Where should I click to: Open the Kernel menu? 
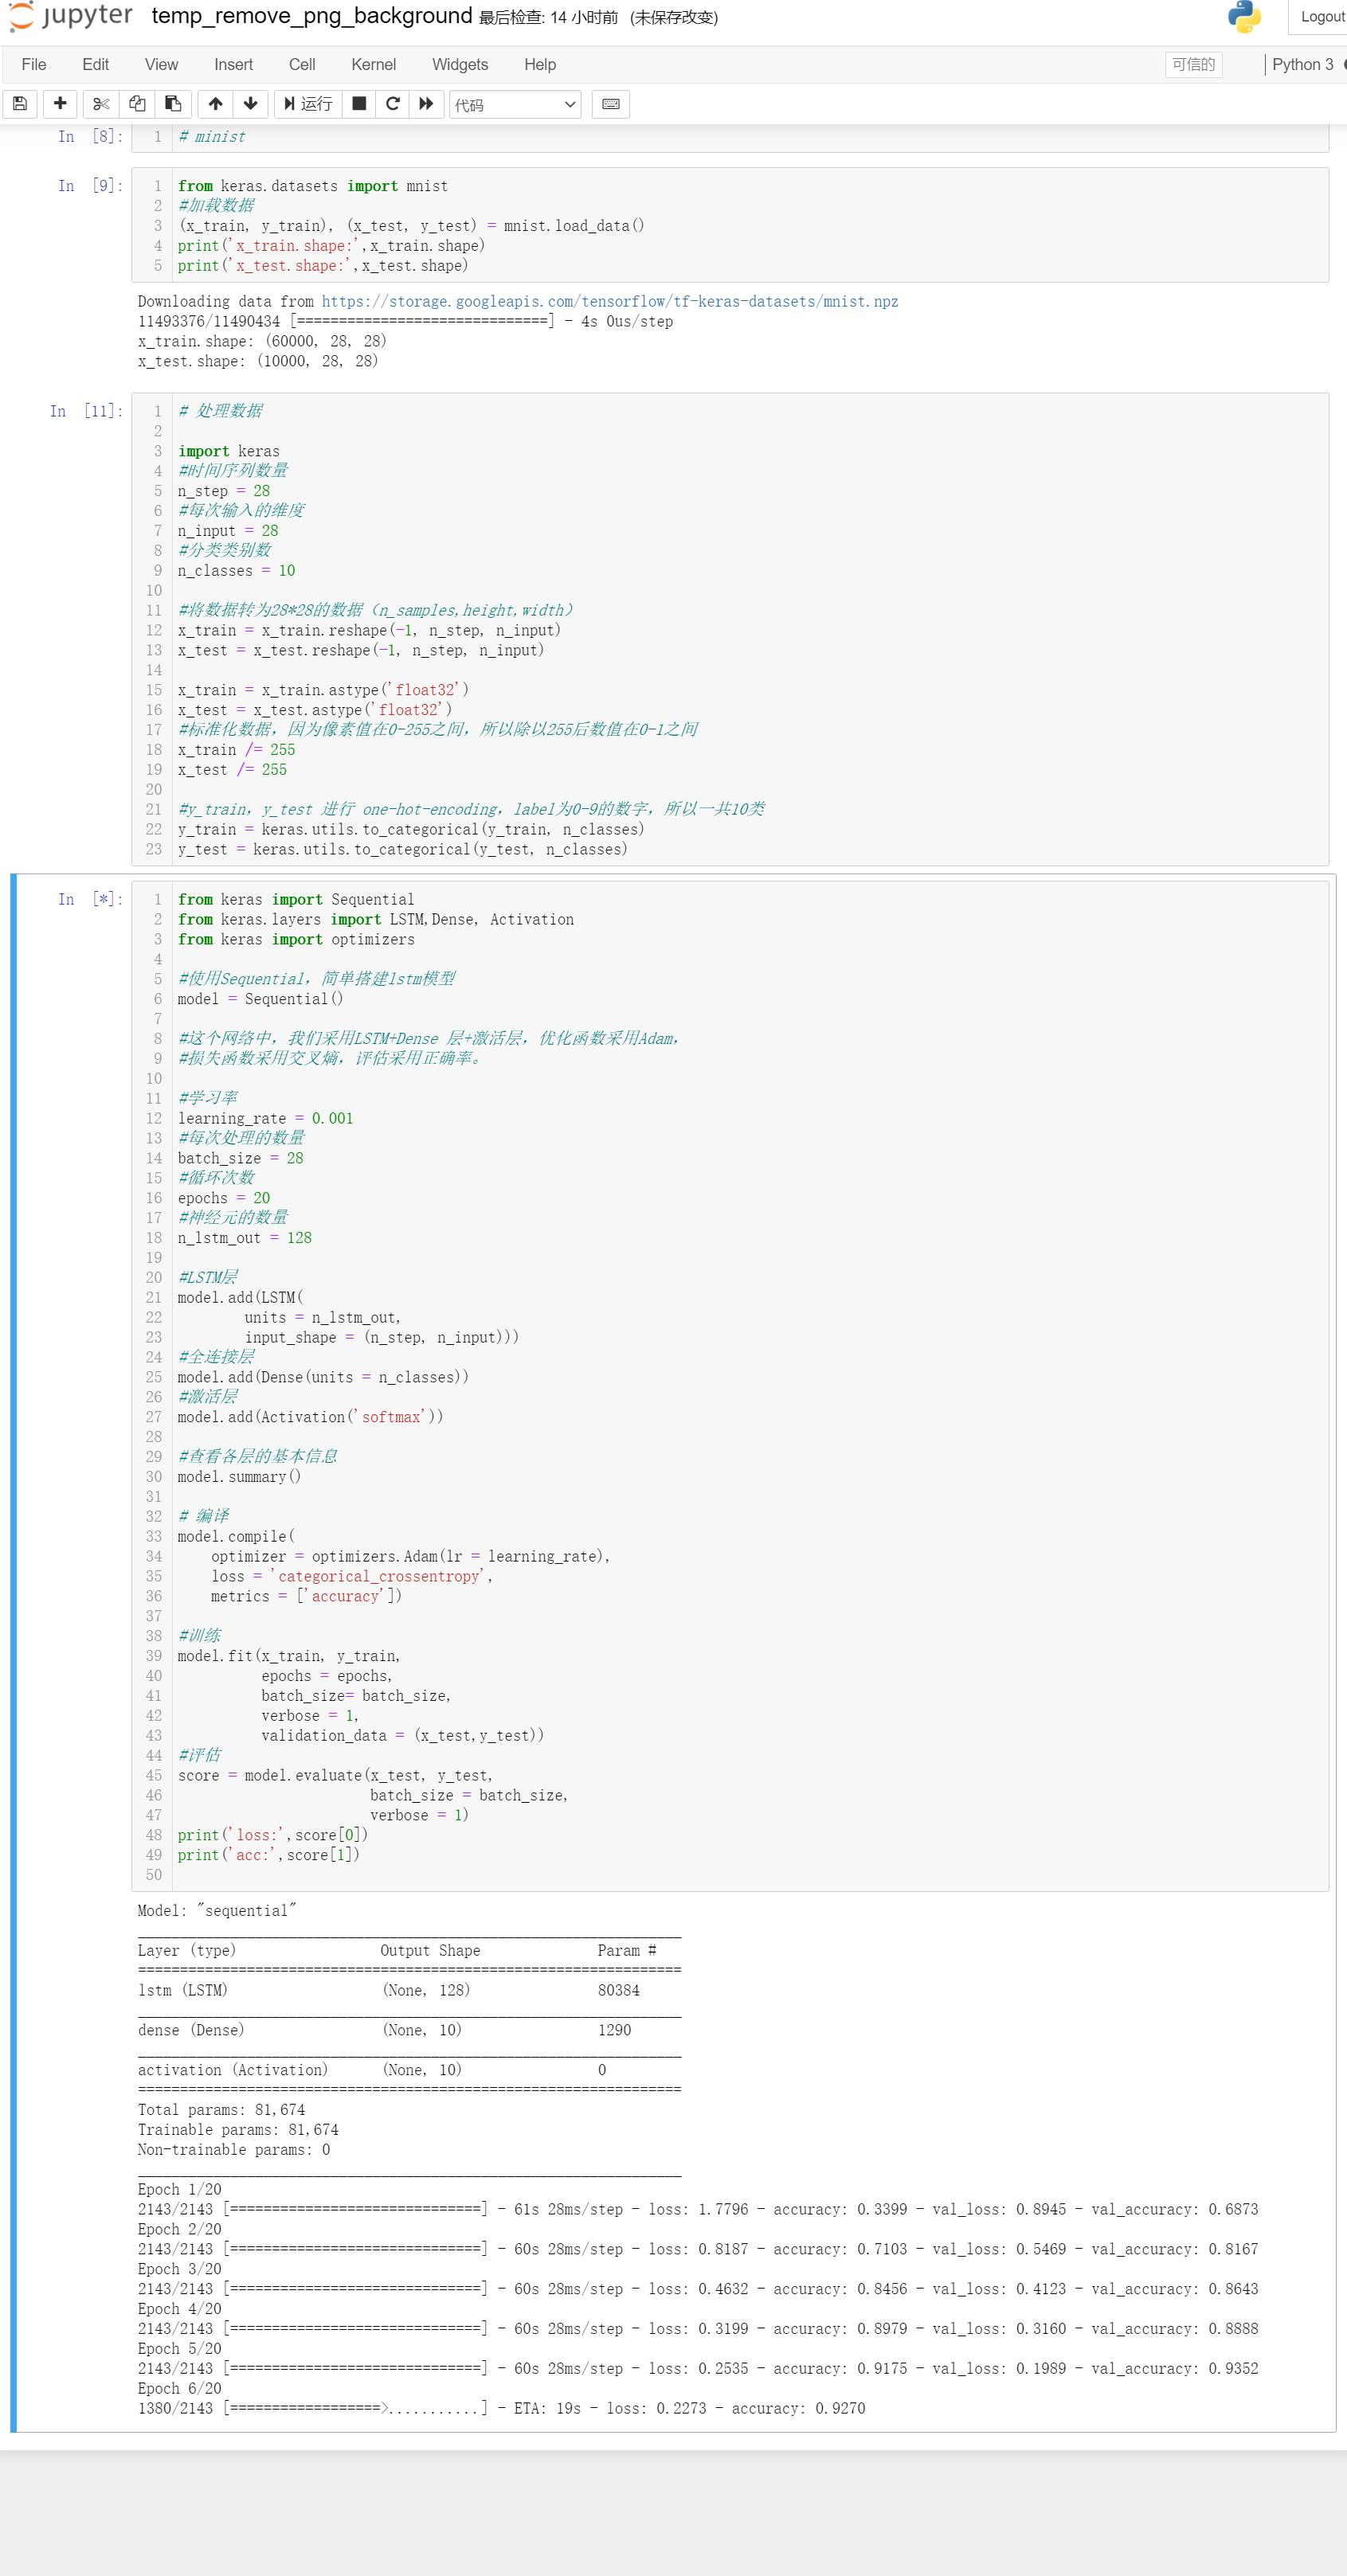click(x=373, y=64)
